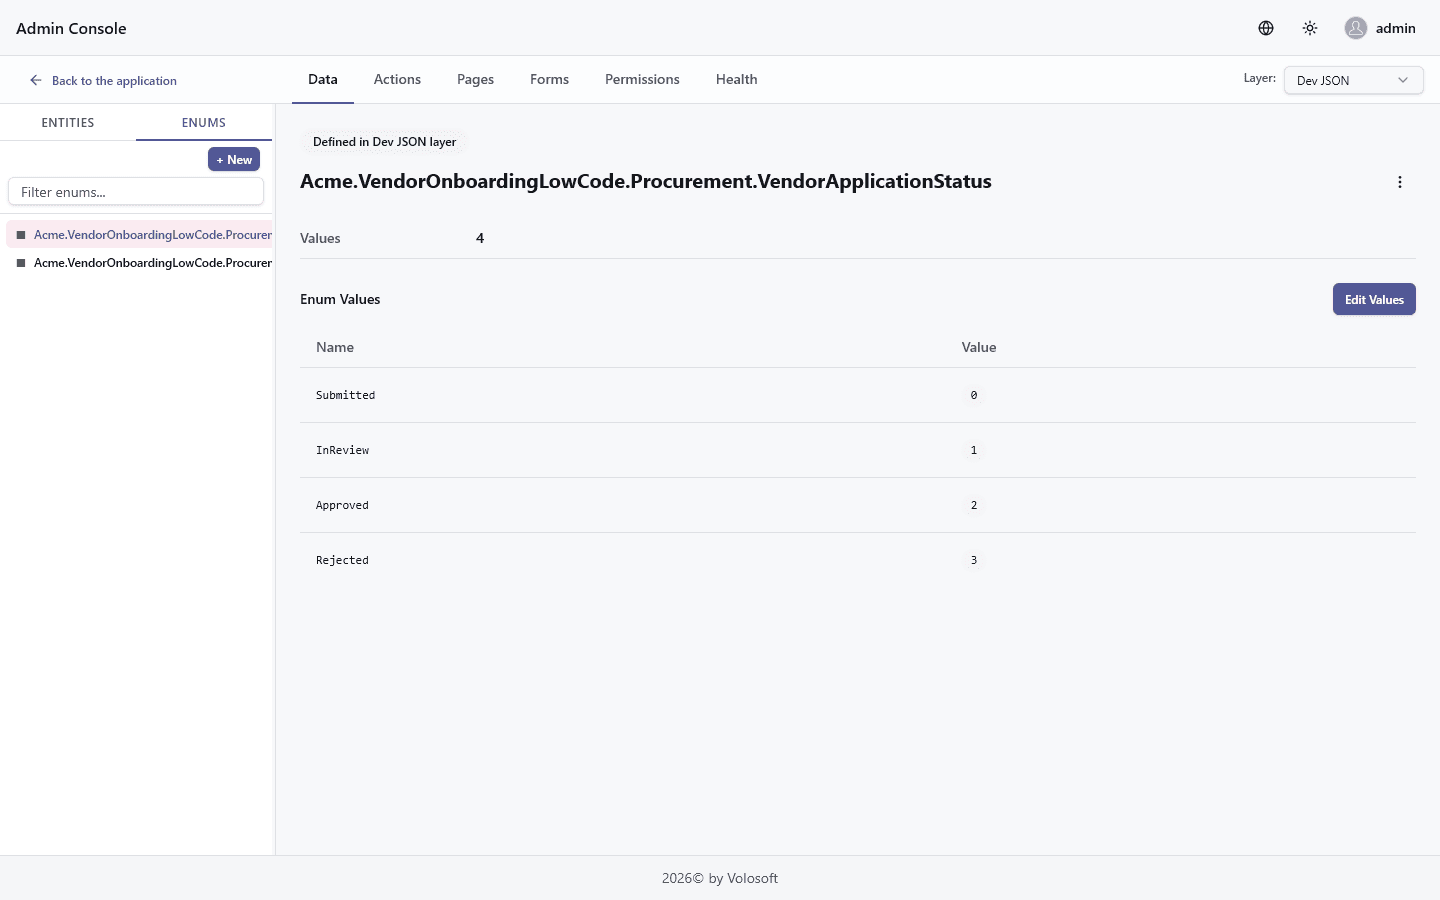Open the Pages tab
The width and height of the screenshot is (1440, 900).
(475, 79)
